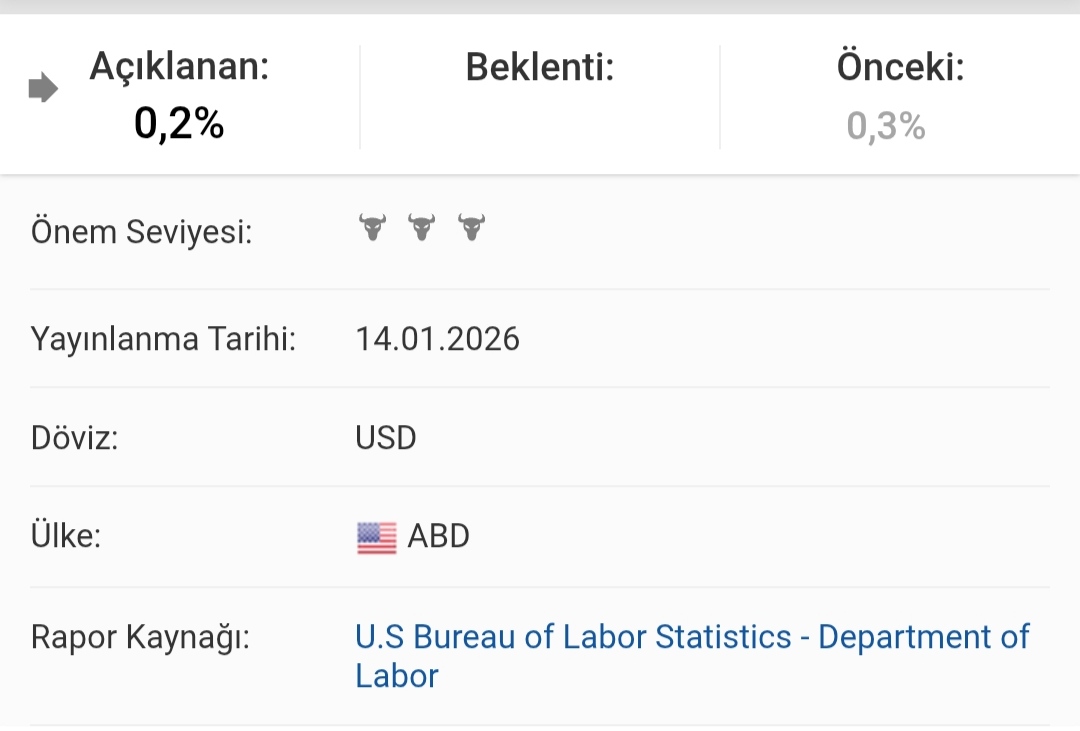Select the previous value 0,3%
Image resolution: width=1080 pixels, height=731 pixels.
886,126
